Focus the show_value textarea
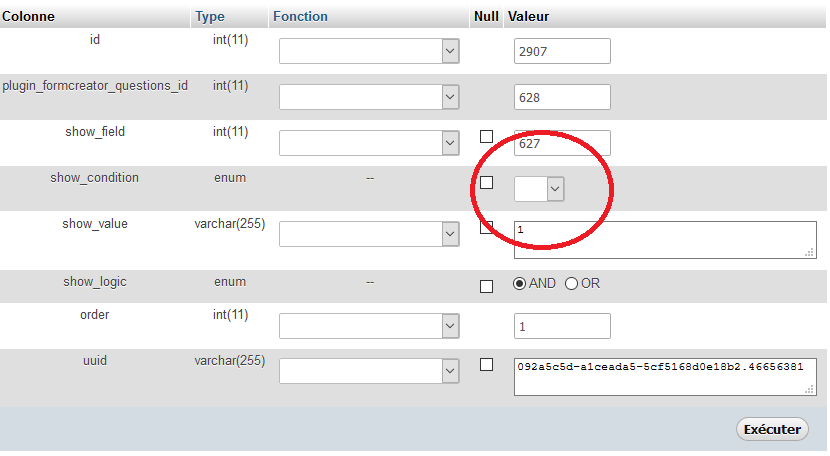Screen dimensions: 830x456 point(665,240)
